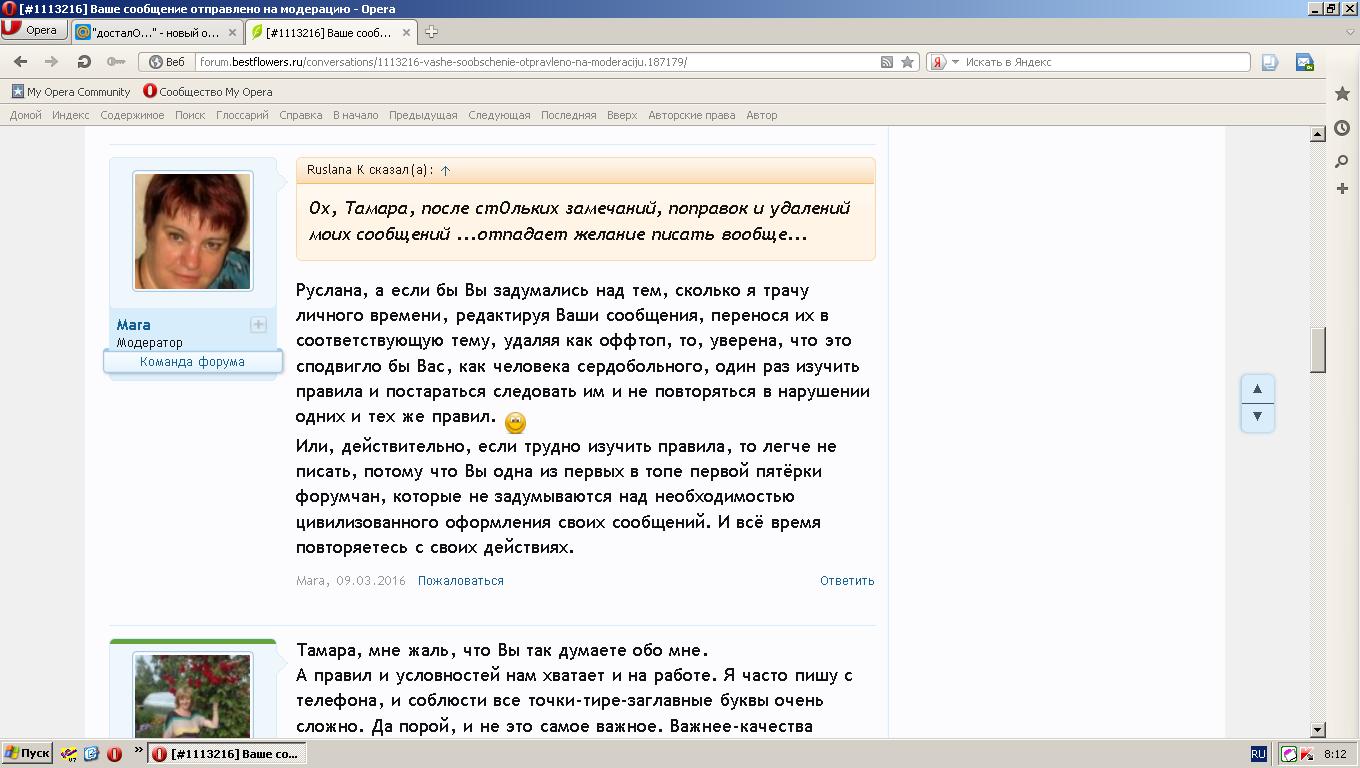Click the address bar URL field
Image resolution: width=1360 pixels, height=768 pixels.
tap(537, 62)
